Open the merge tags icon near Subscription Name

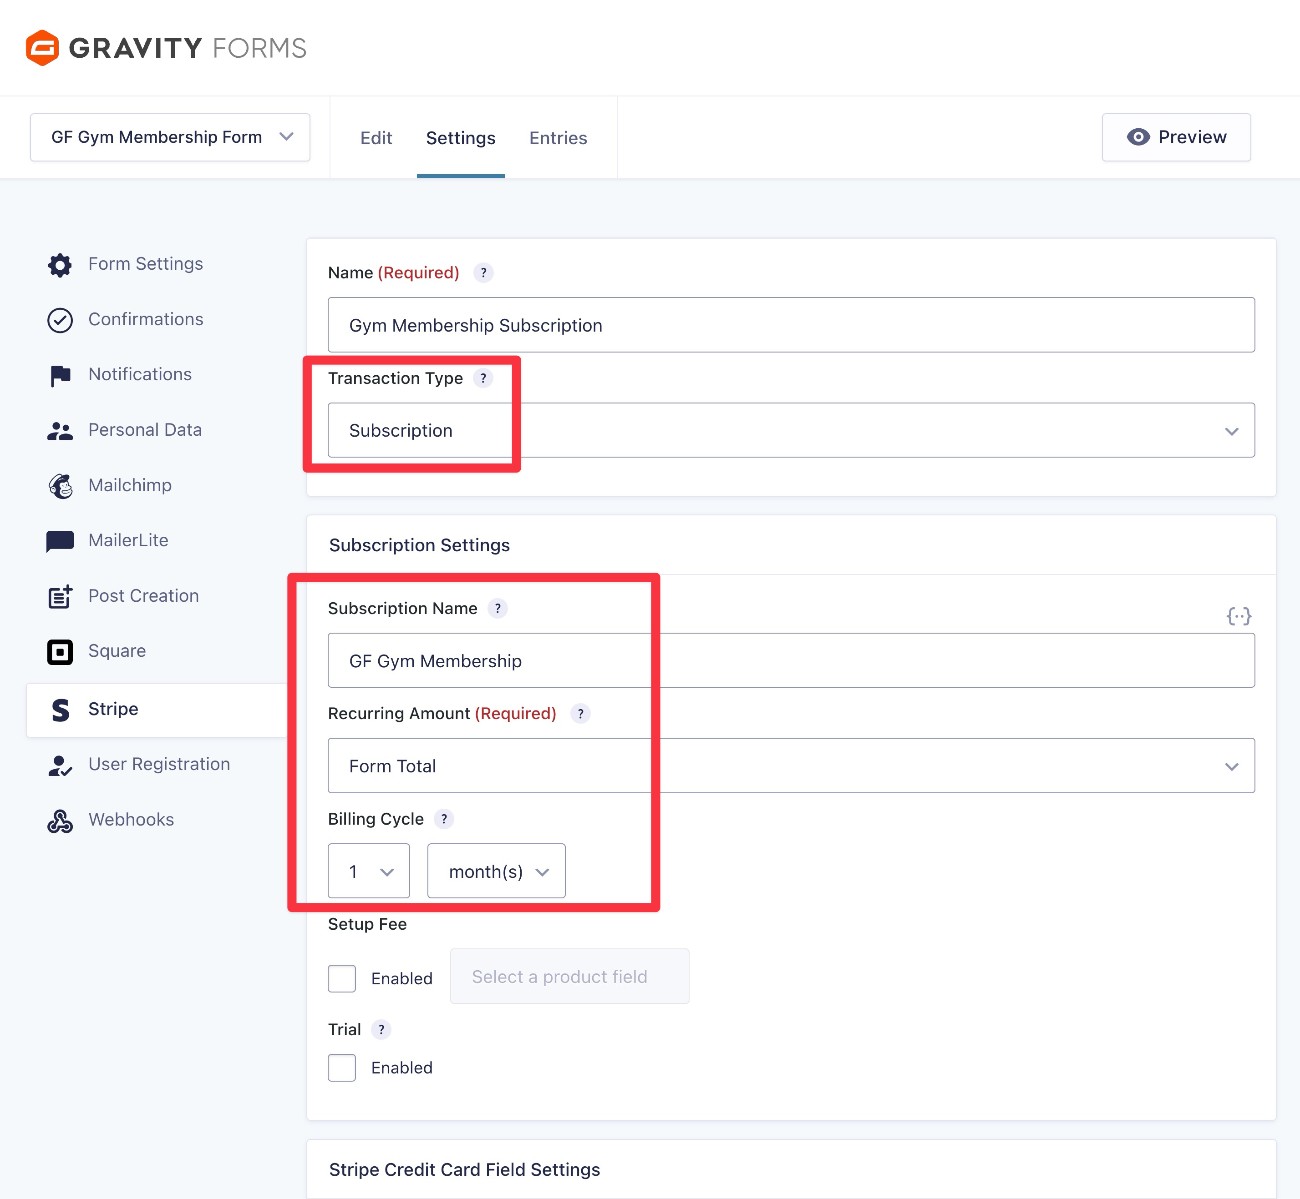click(1239, 616)
